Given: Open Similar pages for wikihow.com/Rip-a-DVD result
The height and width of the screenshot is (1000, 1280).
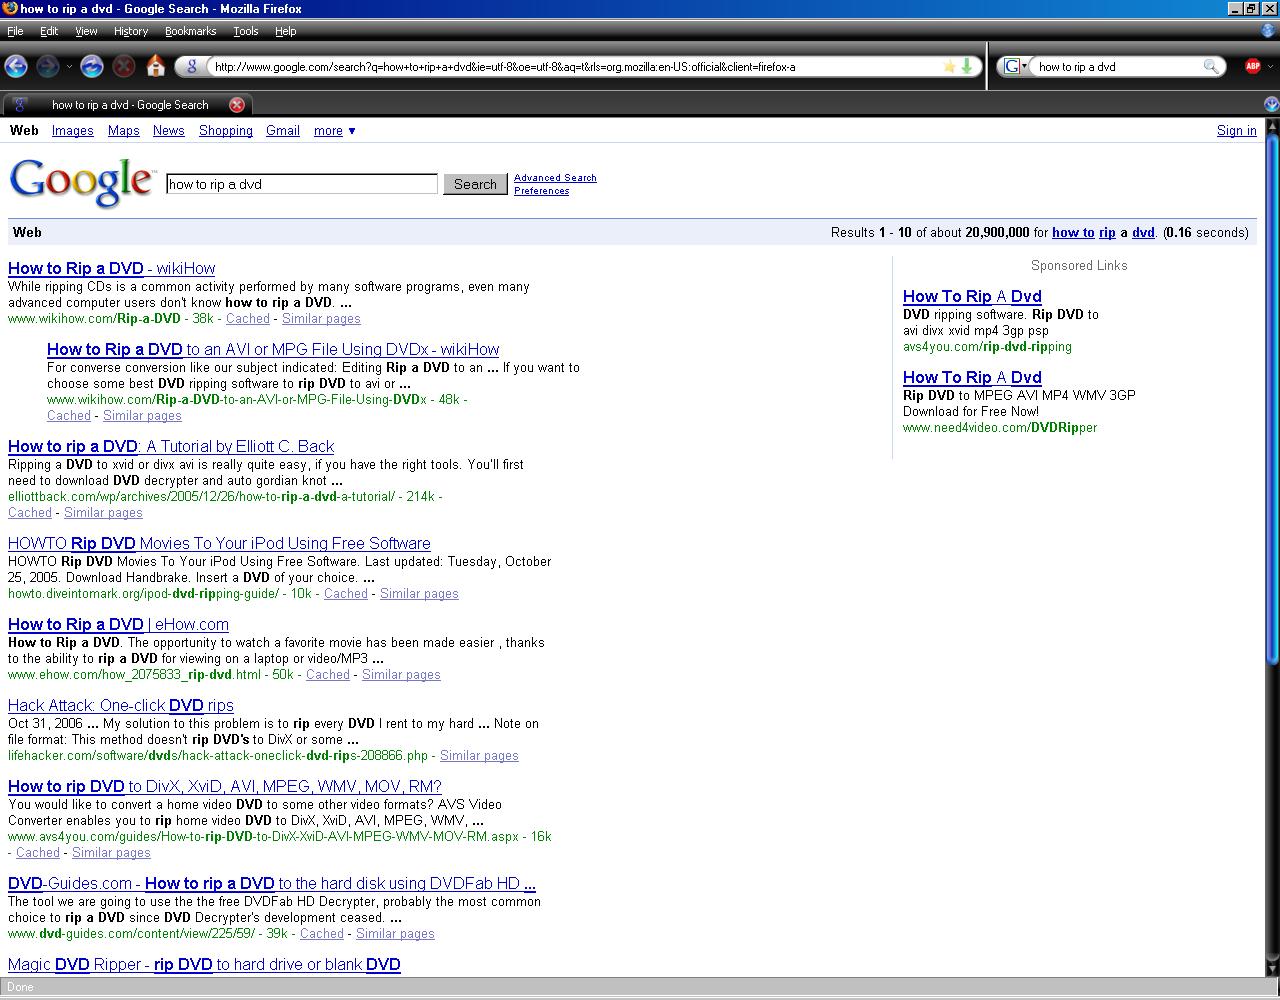Looking at the screenshot, I should coord(321,319).
